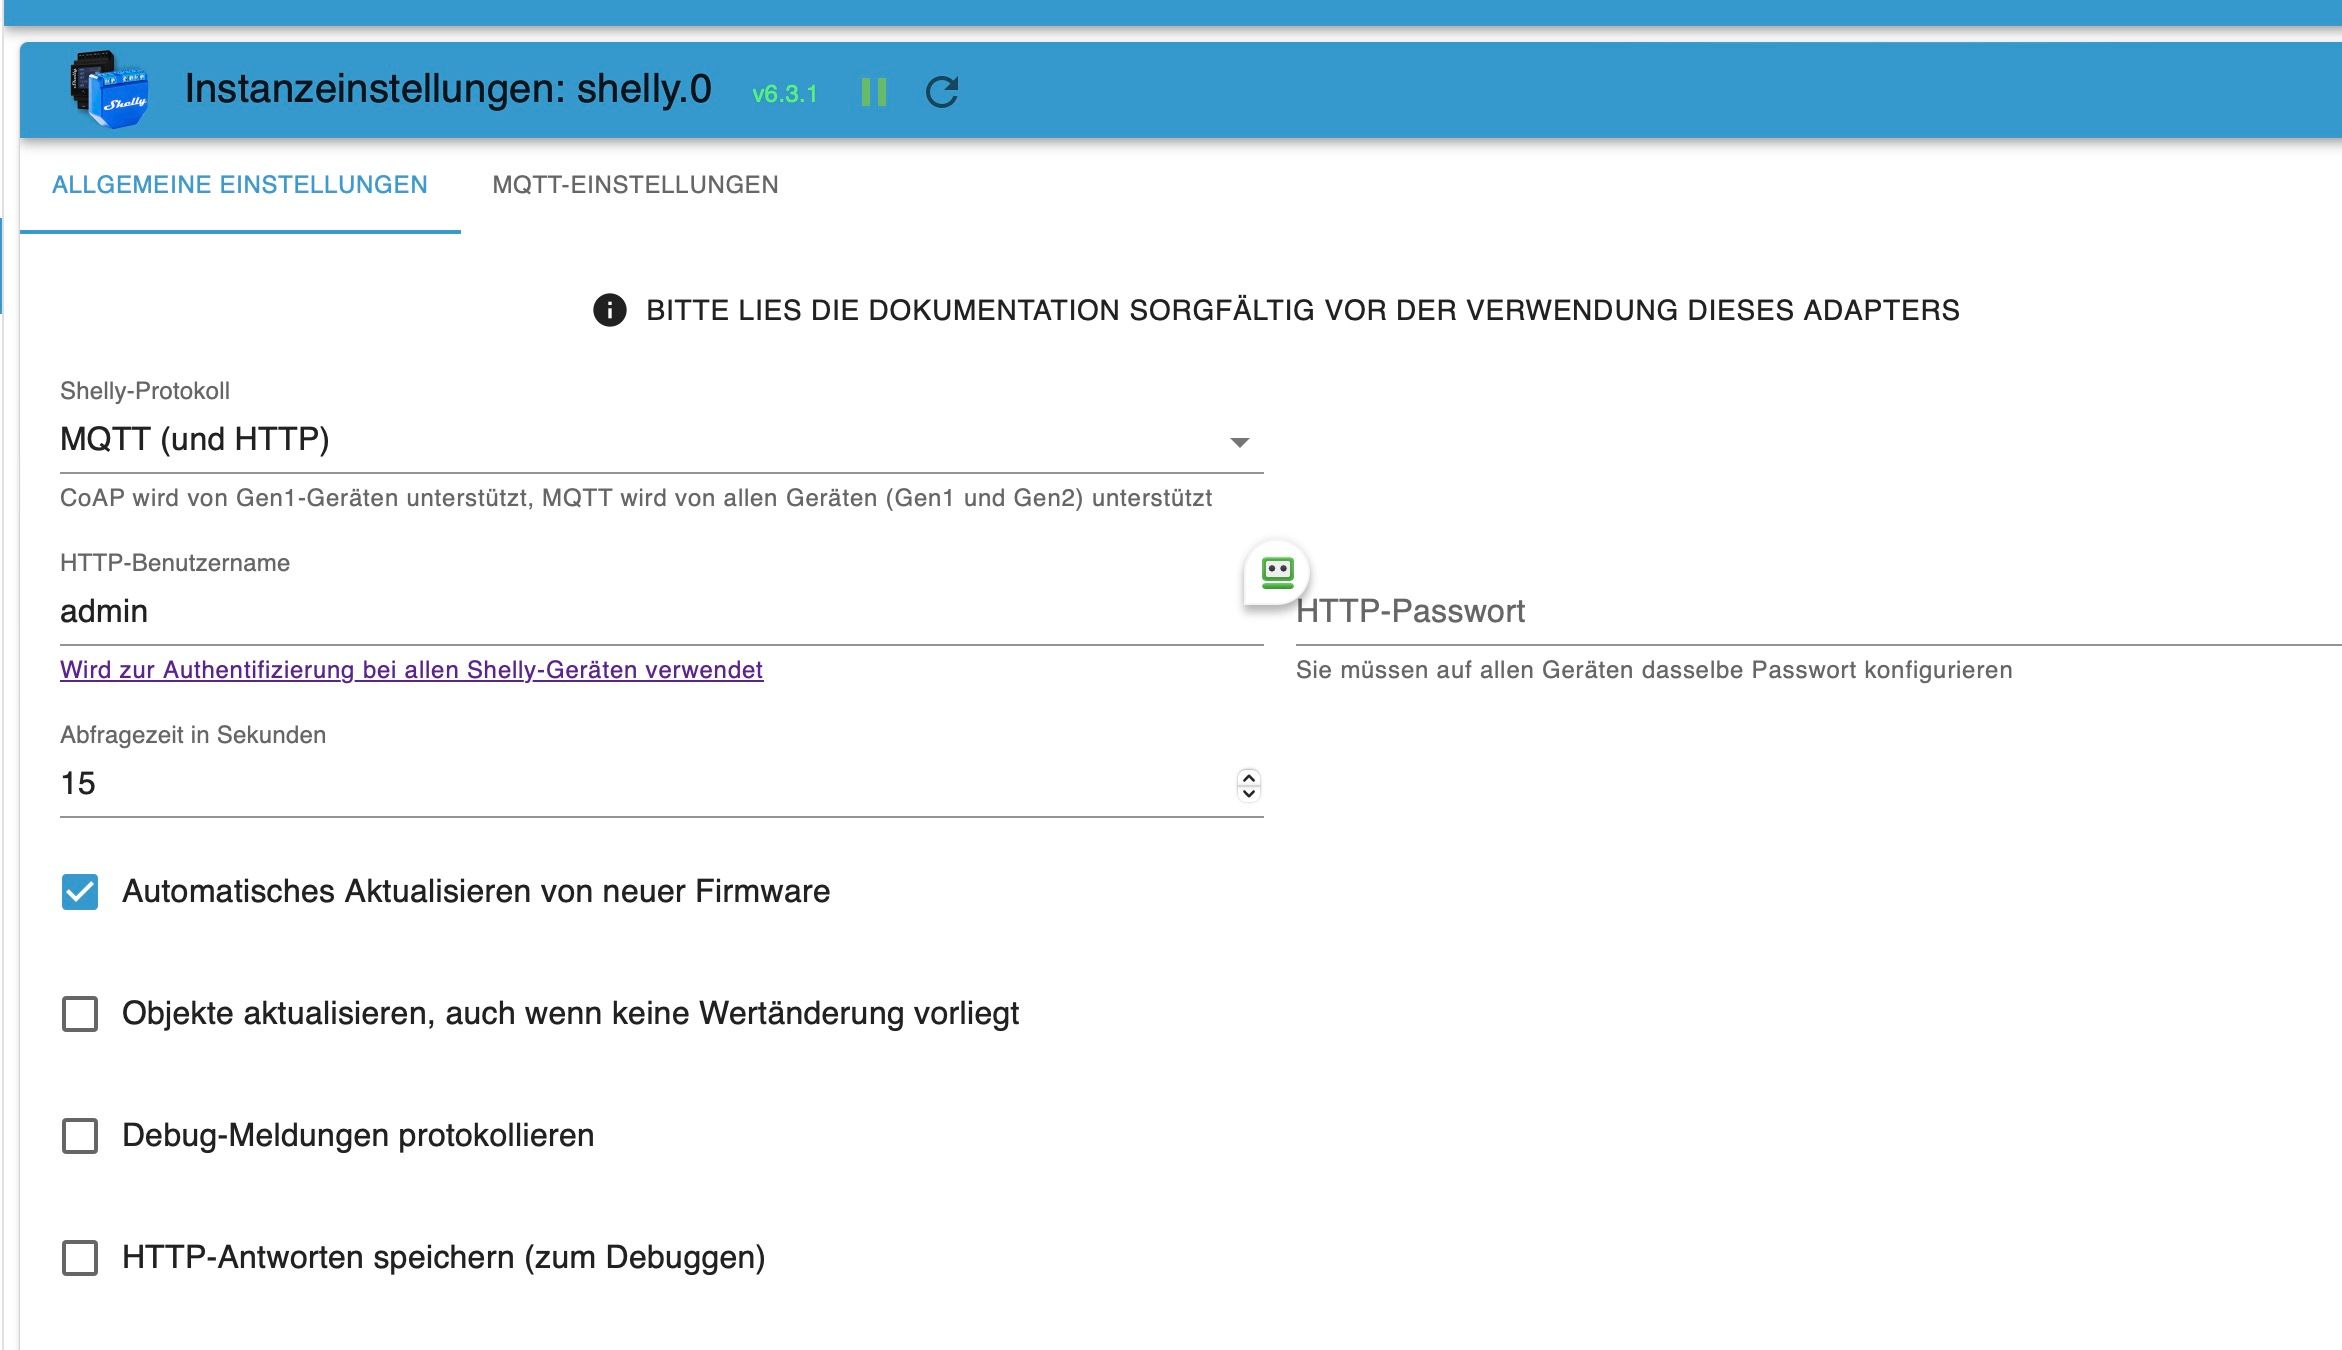Decrease Abfragezeit using stepper down arrow

1248,793
